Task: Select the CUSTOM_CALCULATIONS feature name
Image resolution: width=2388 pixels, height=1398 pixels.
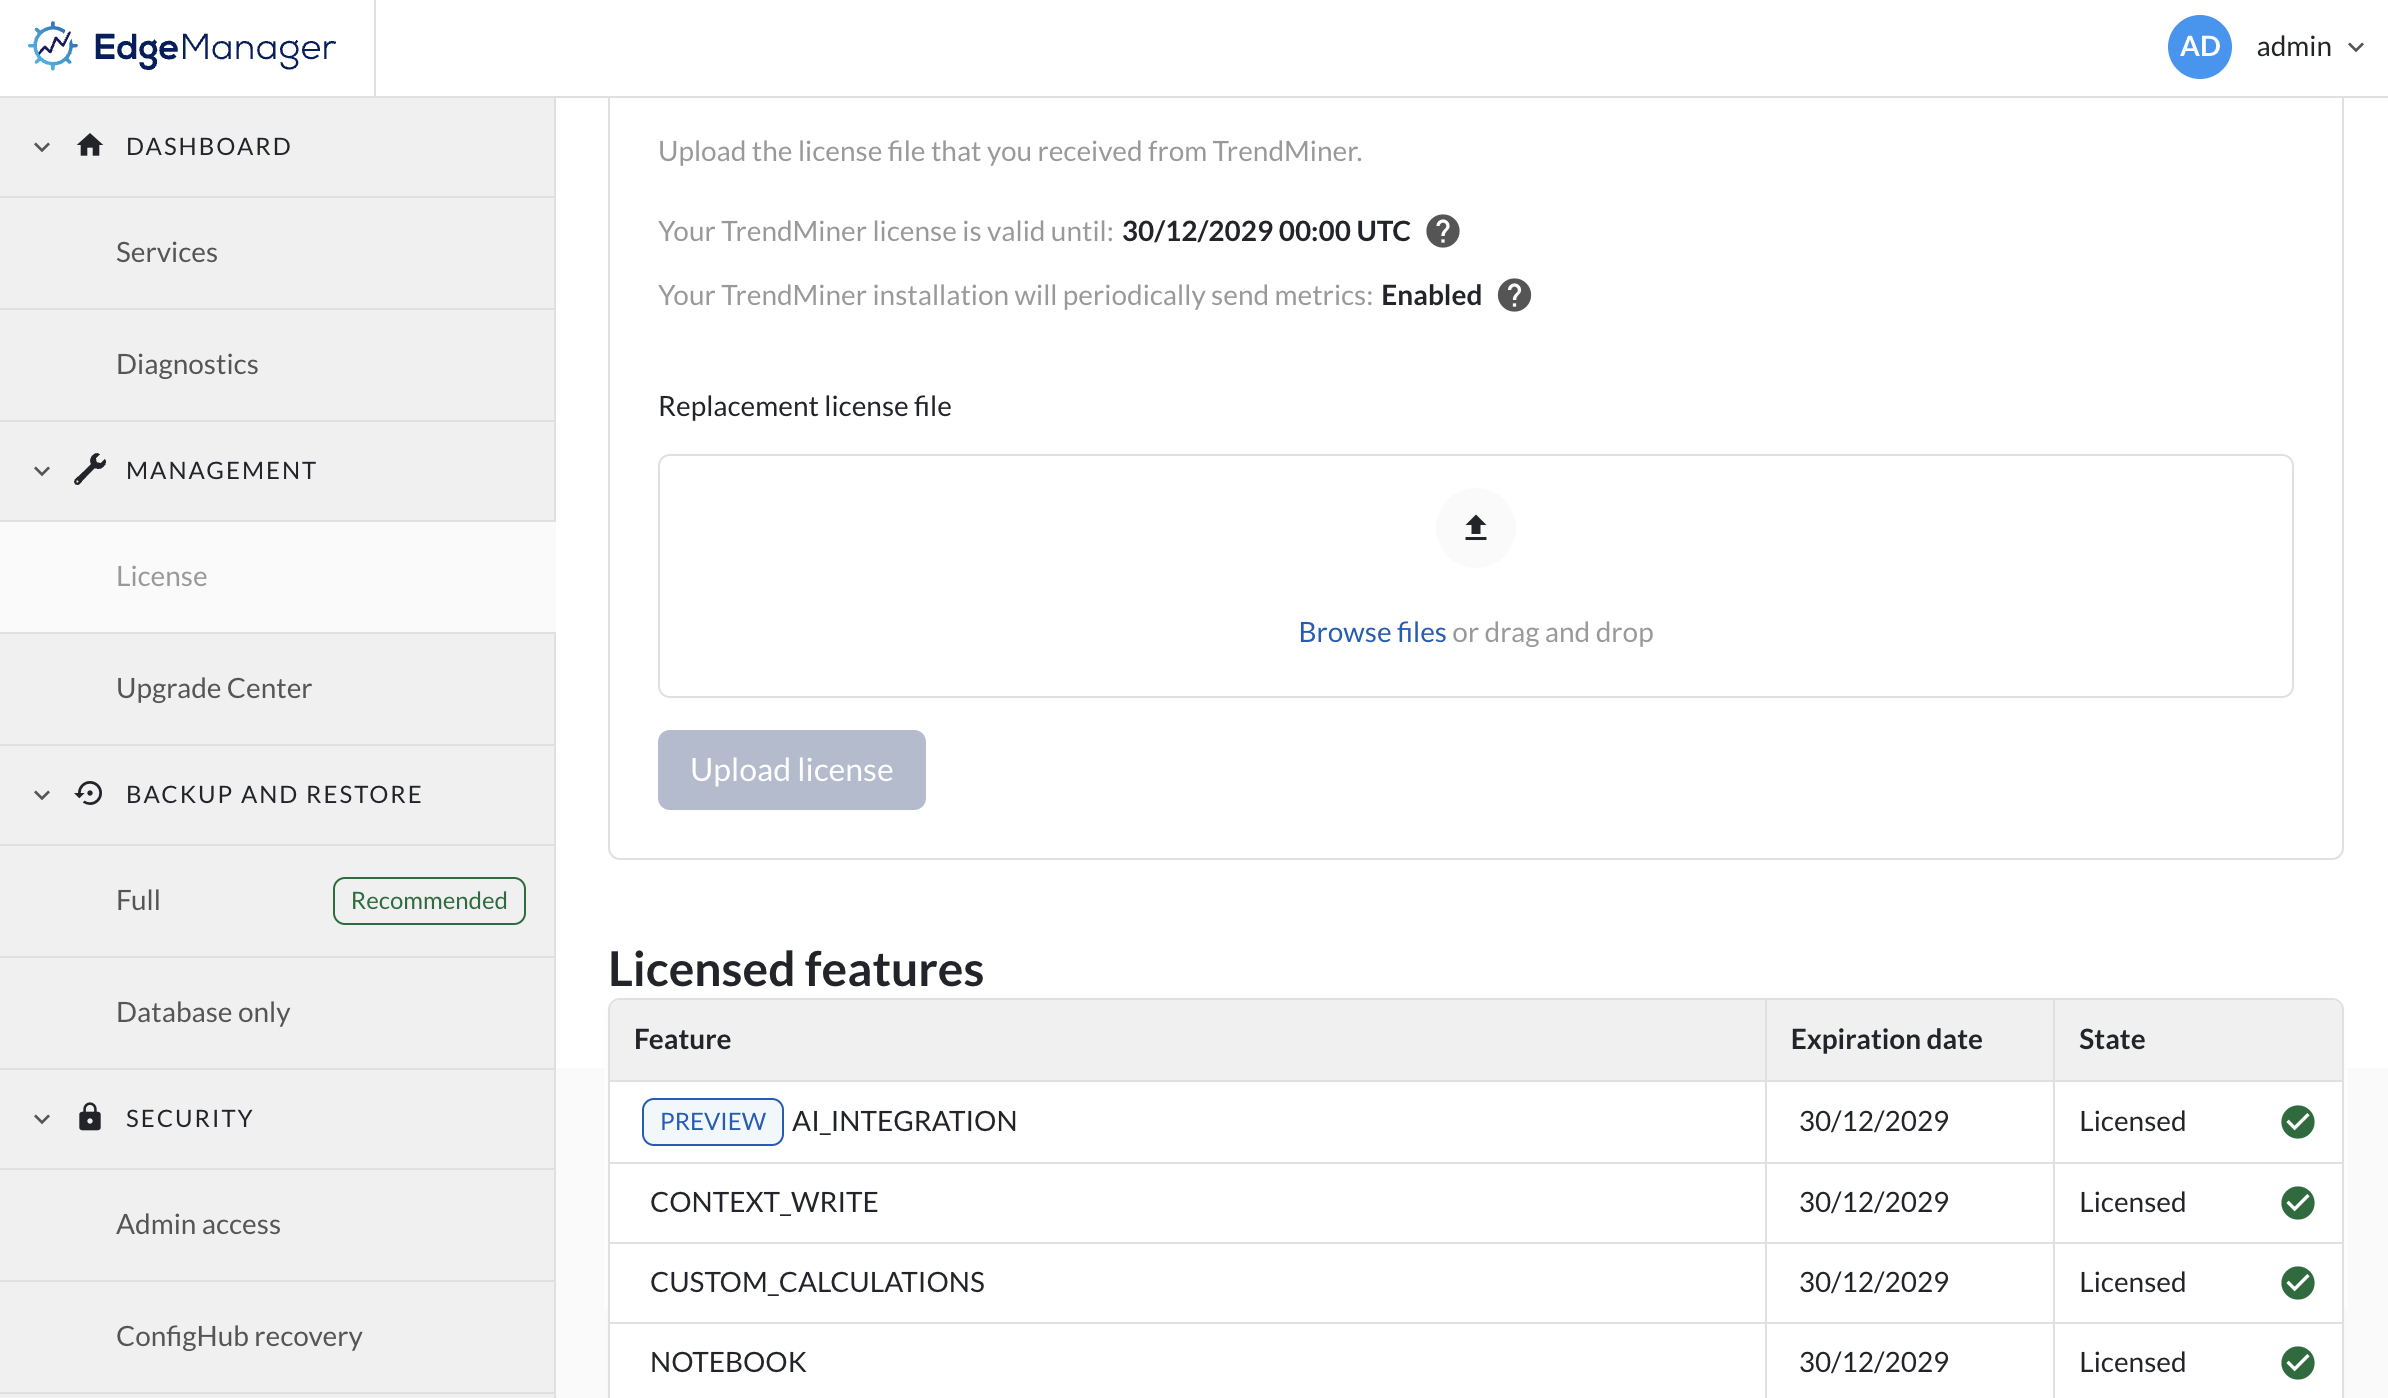Action: pyautogui.click(x=817, y=1282)
